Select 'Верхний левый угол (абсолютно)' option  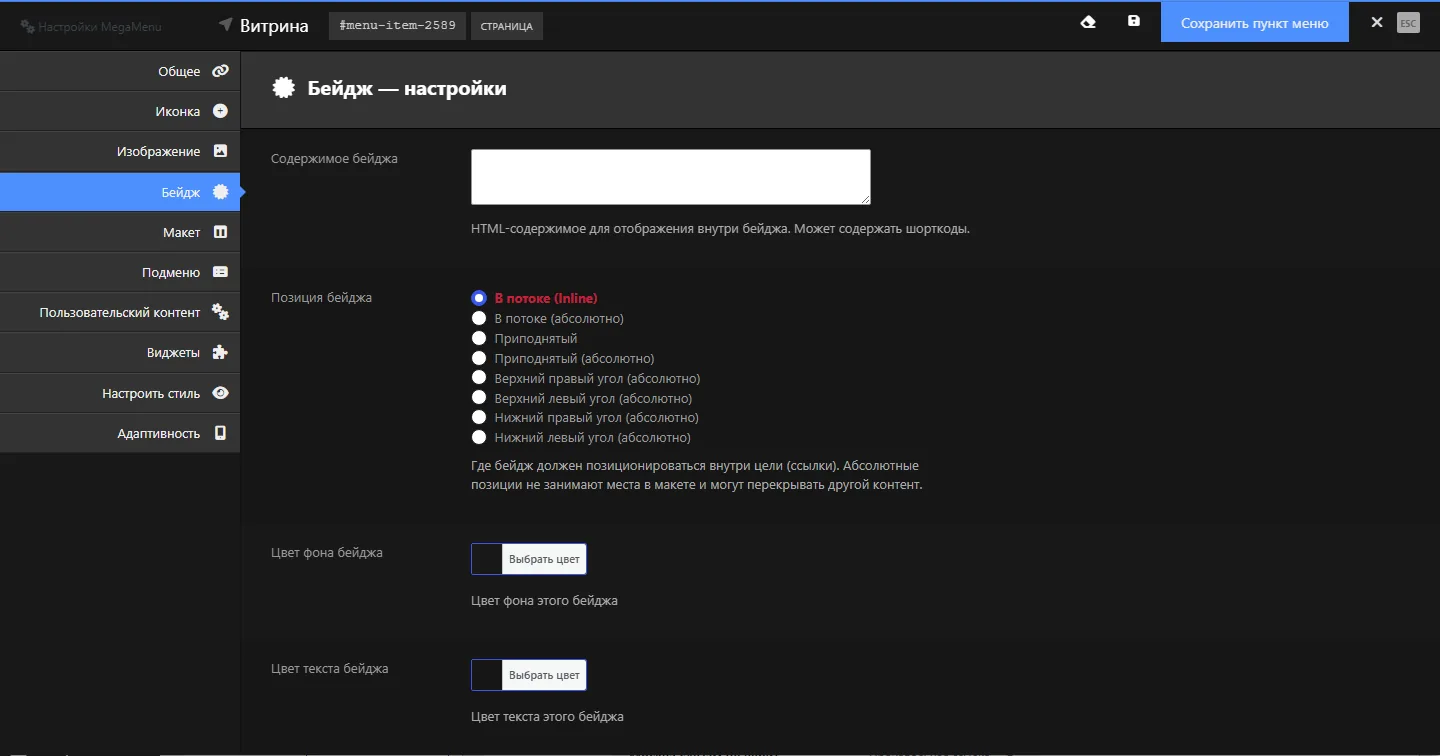pos(479,398)
